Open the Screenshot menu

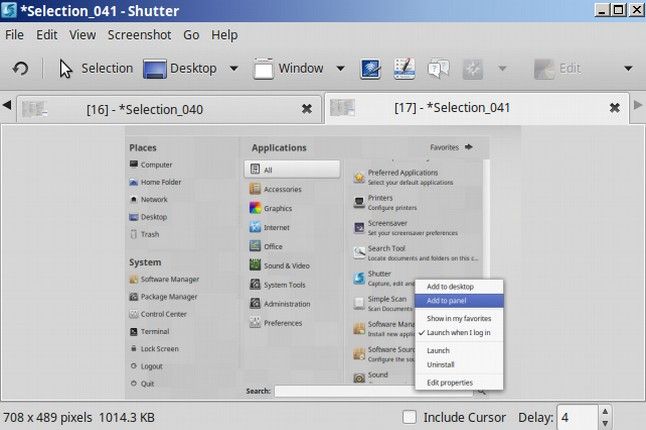tap(139, 35)
